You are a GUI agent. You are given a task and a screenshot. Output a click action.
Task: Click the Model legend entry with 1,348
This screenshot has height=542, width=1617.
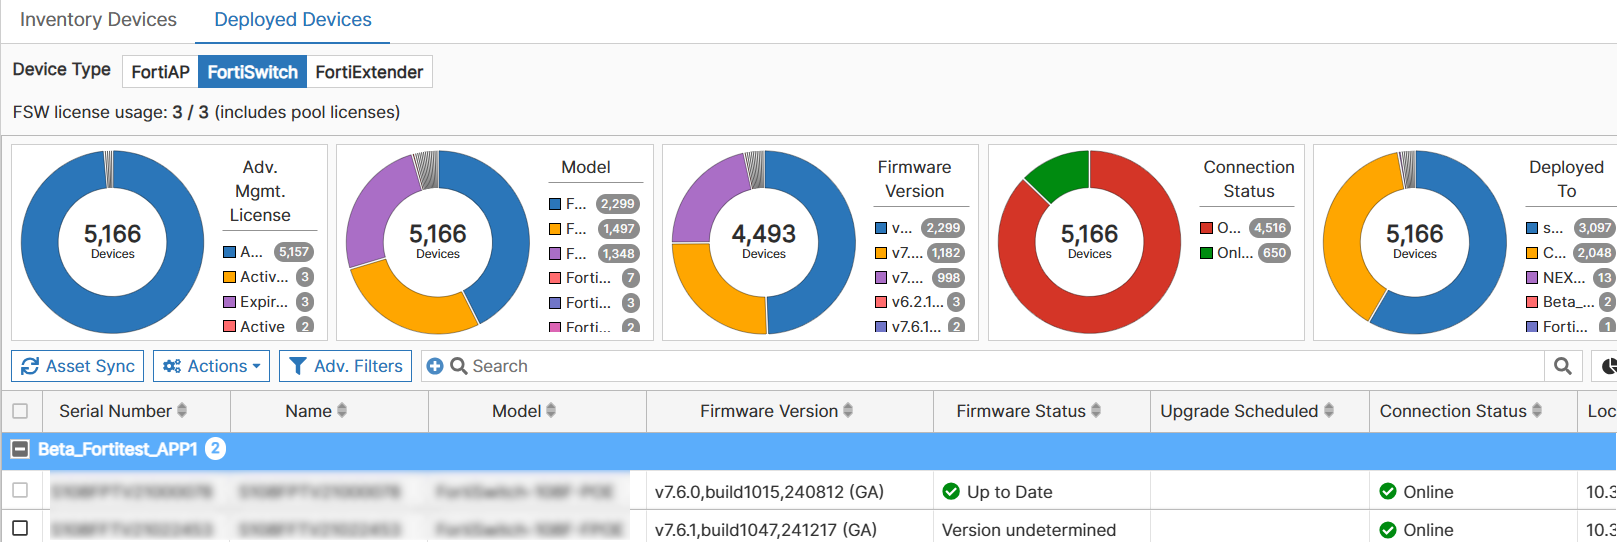coord(594,254)
